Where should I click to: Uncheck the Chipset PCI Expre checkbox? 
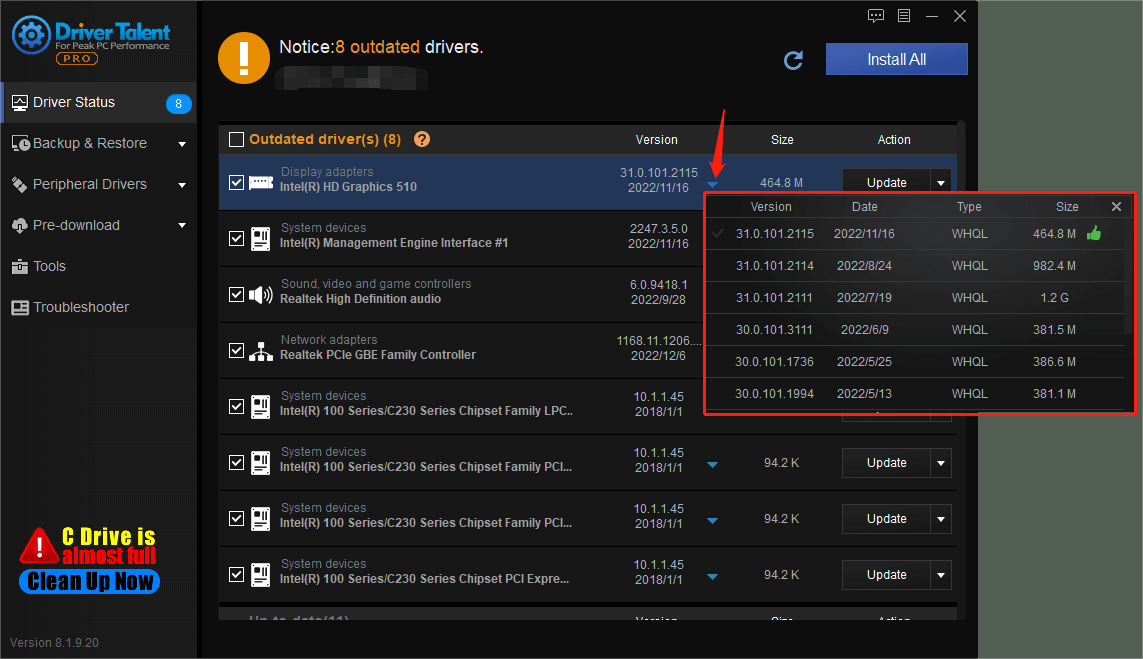[236, 574]
